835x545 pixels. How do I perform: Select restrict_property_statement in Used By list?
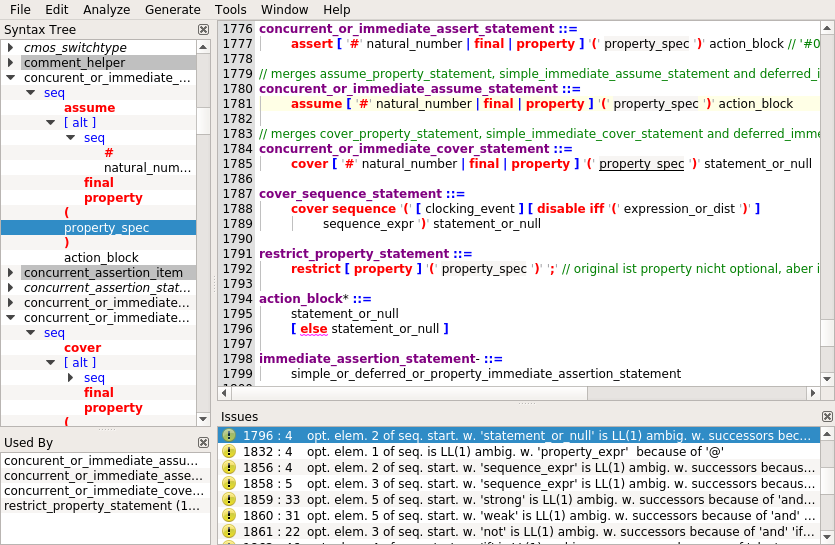101,506
